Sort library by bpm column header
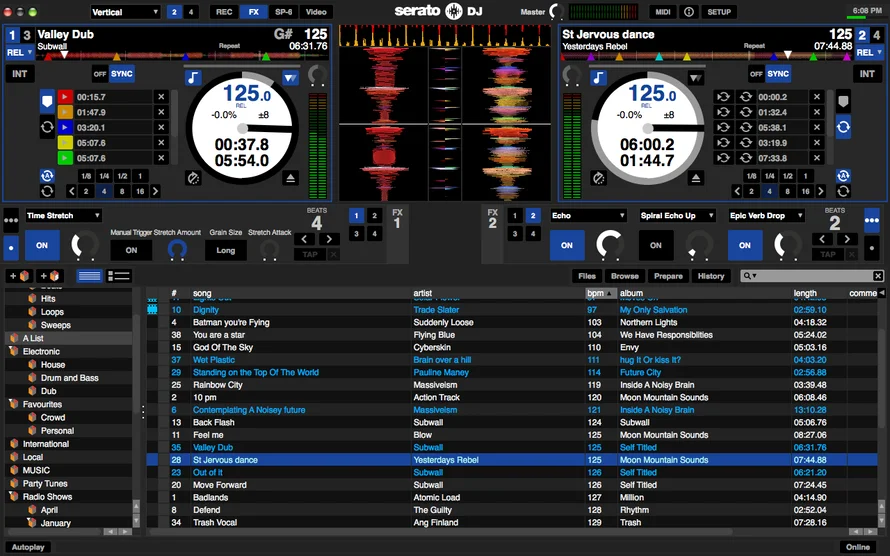Viewport: 890px width, 556px height. coord(600,293)
